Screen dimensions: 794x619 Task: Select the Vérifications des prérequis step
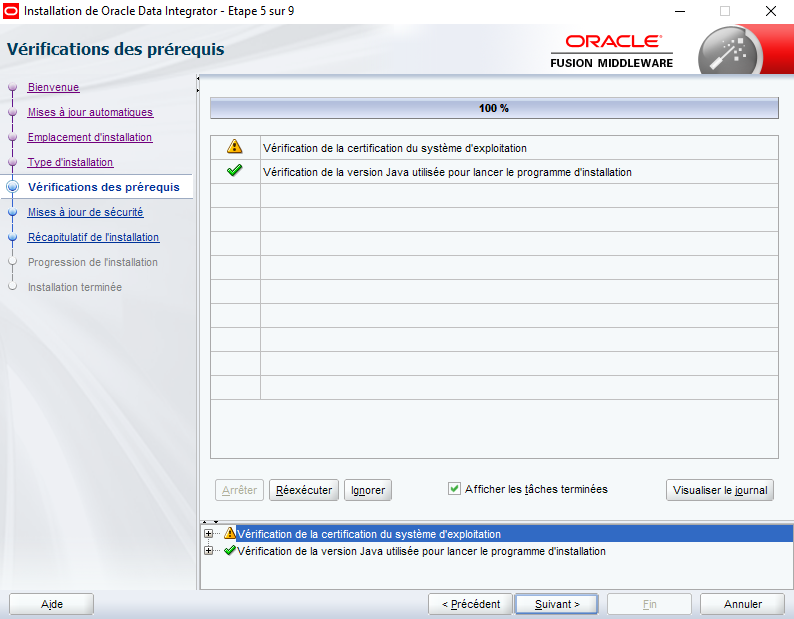104,187
